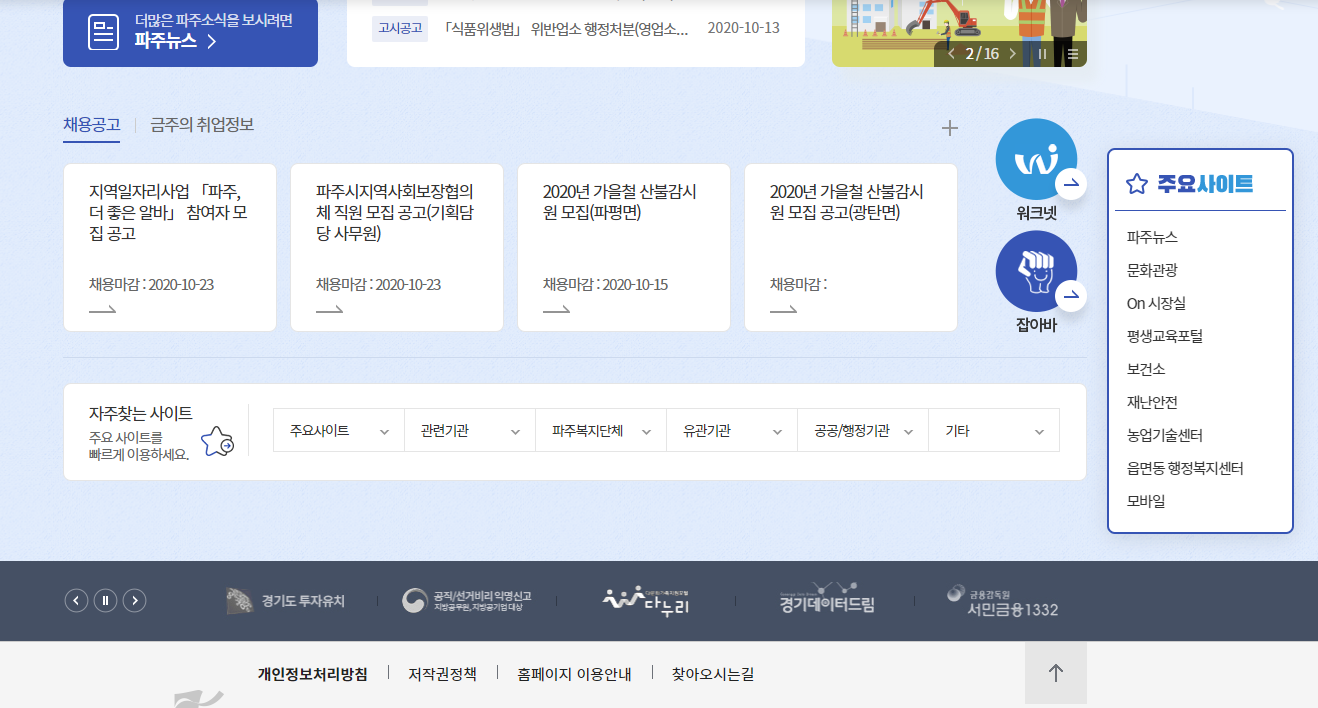Open 찾아오시는길 footer link
This screenshot has height=708, width=1318.
coord(713,674)
